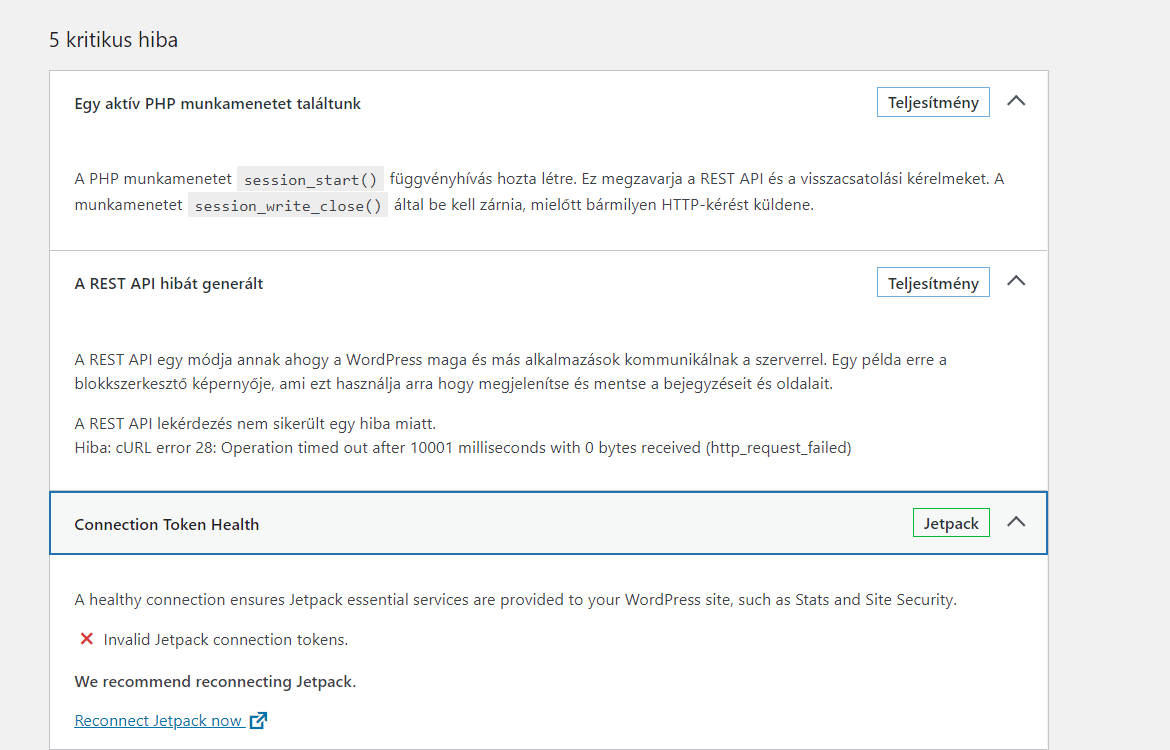Screen dimensions: 1170x750
Task: Open the Reconnect Jetpack now link
Action: (x=158, y=721)
